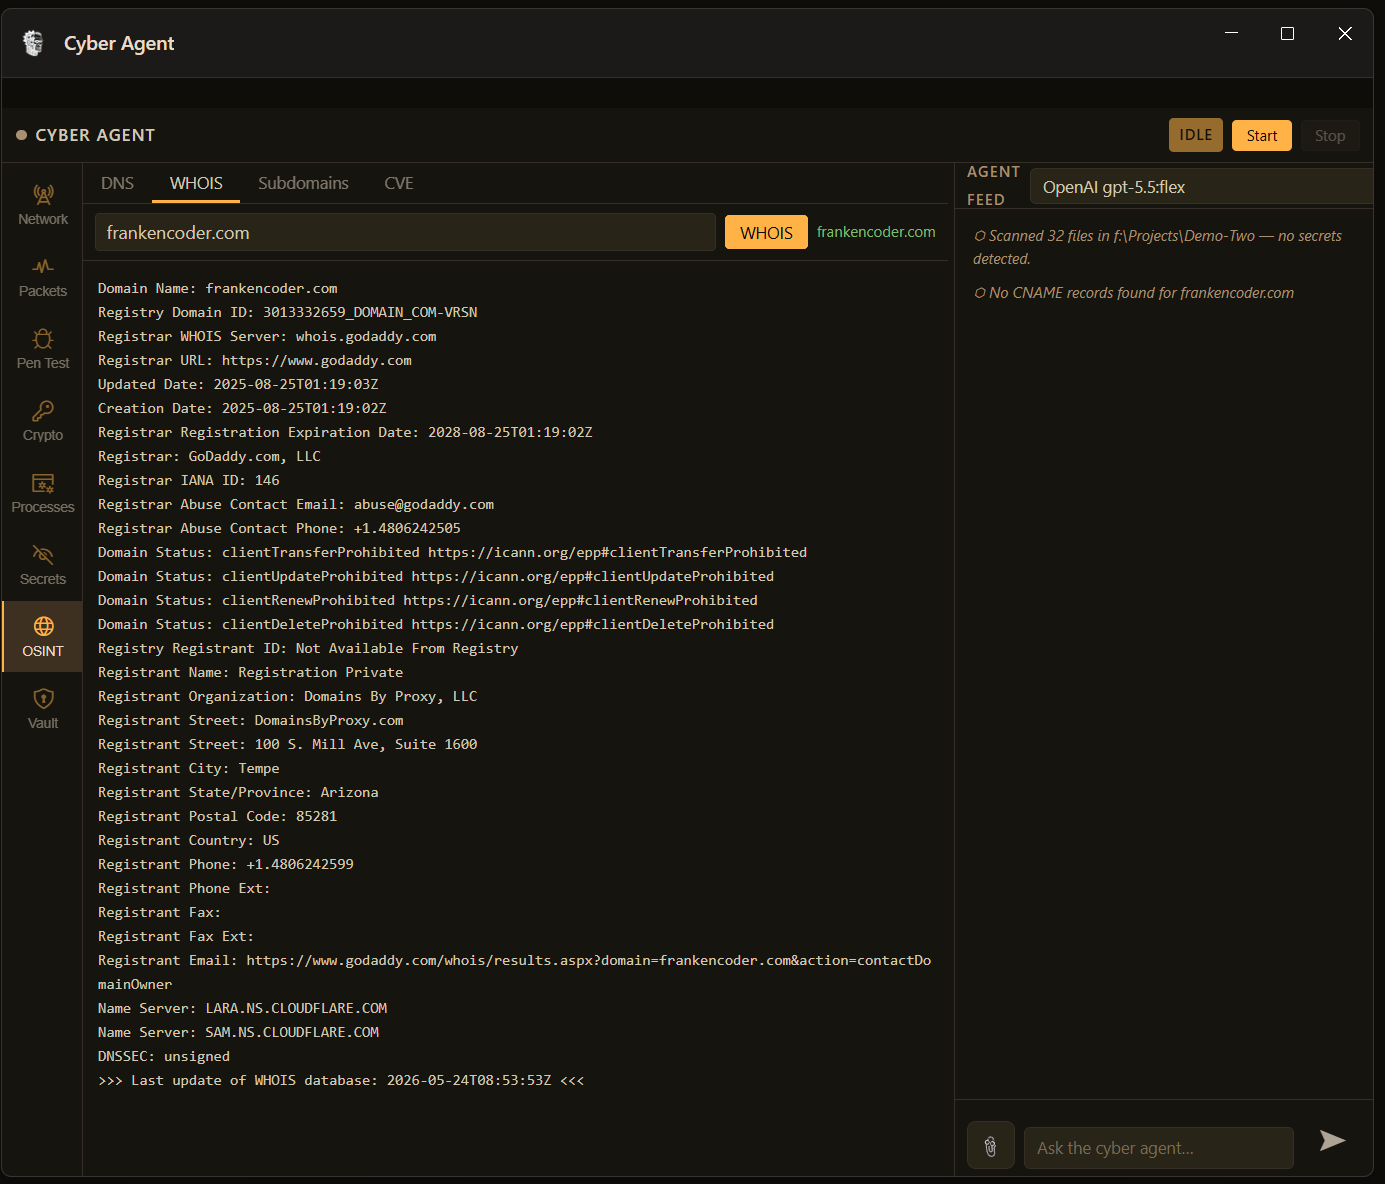Click the Last update of WHOIS database line
This screenshot has width=1385, height=1184.
(x=341, y=1080)
